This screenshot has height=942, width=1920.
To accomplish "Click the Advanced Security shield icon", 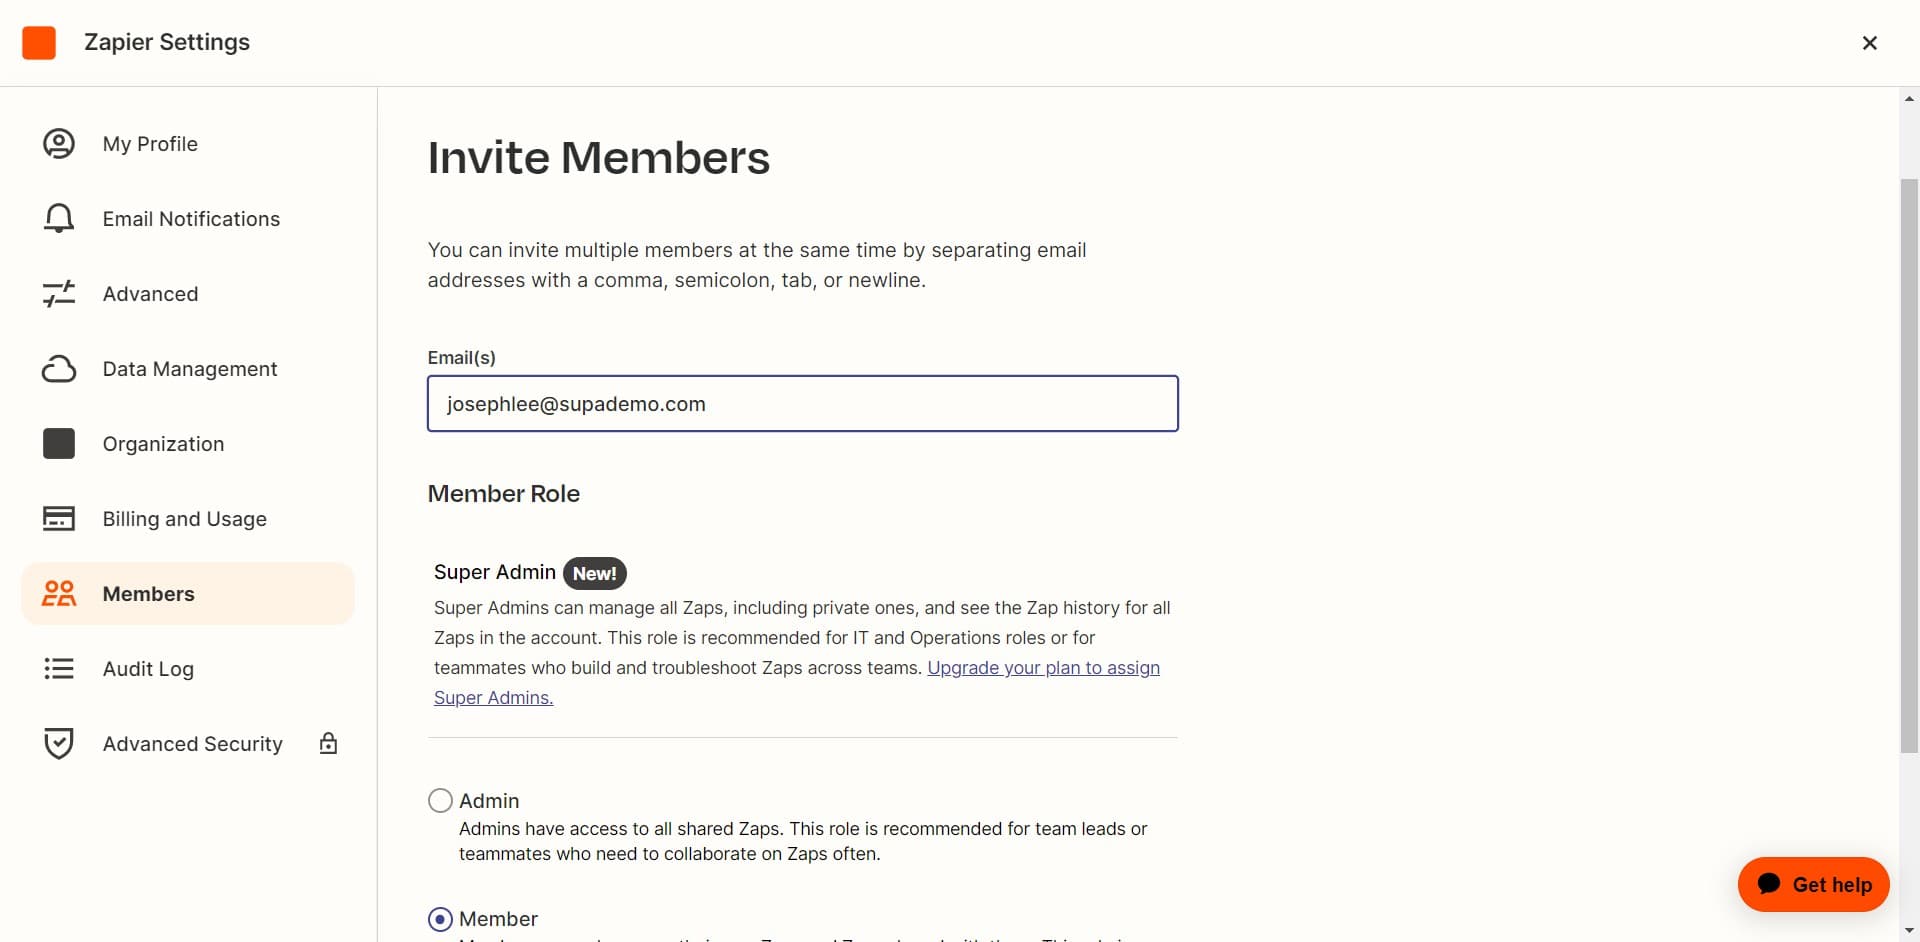I will 59,743.
